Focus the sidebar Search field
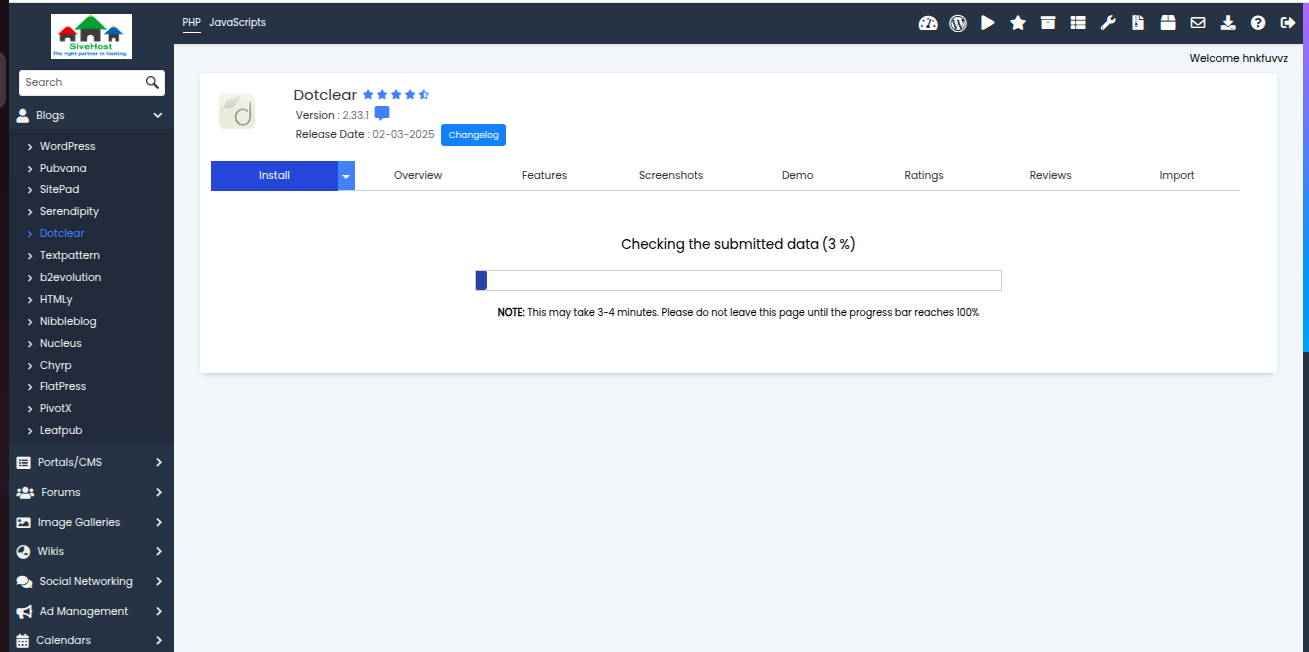 click(82, 82)
